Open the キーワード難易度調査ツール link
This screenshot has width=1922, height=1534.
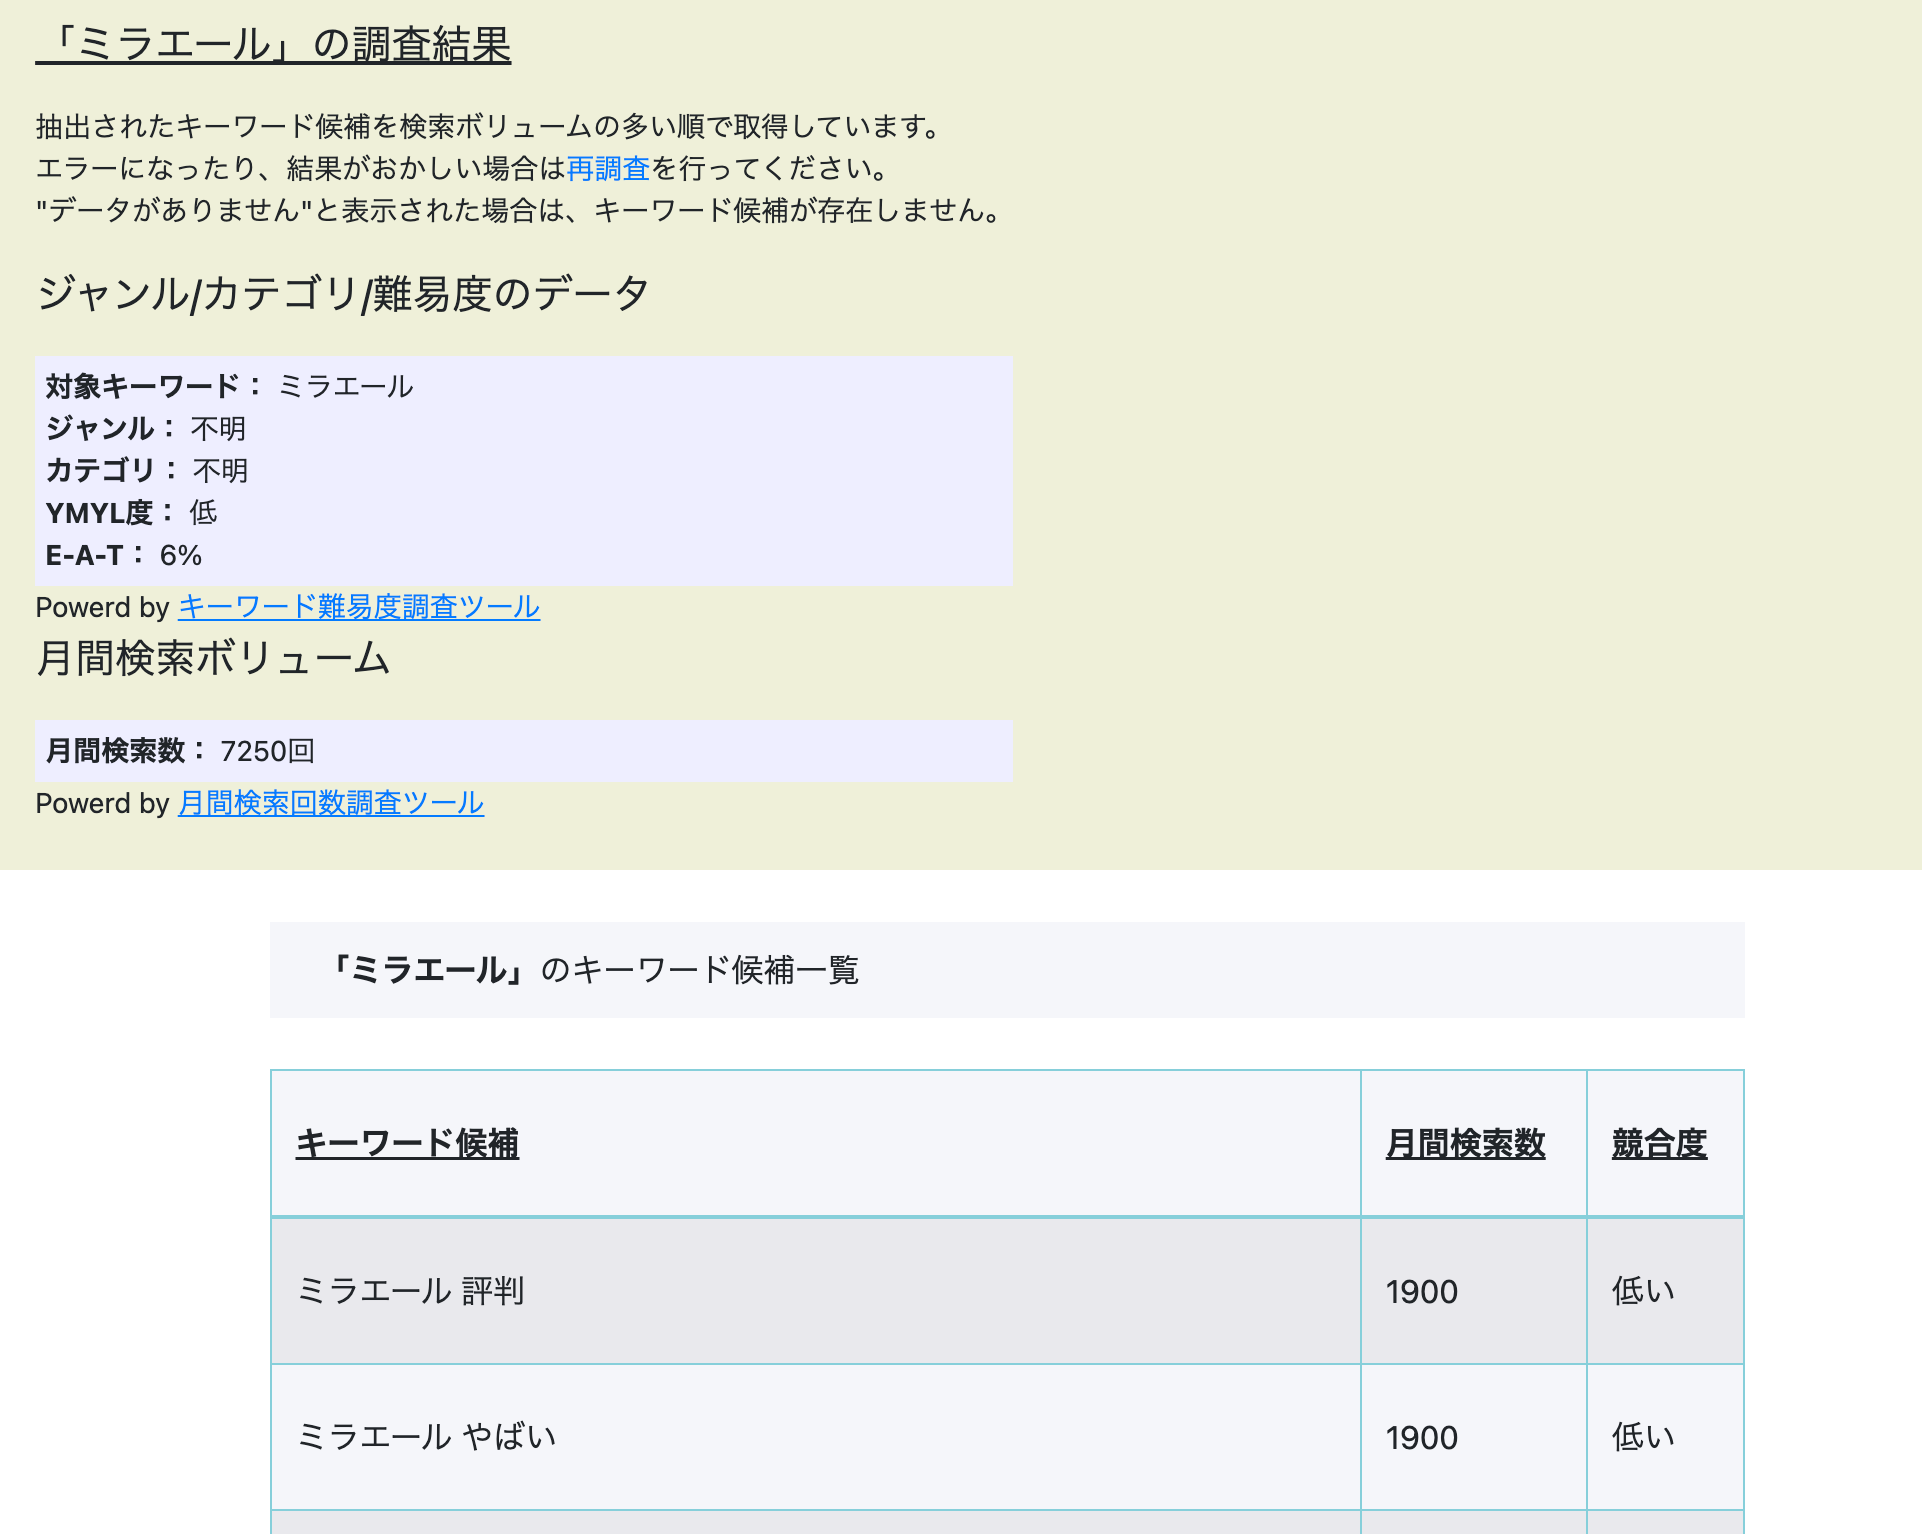pyautogui.click(x=359, y=607)
